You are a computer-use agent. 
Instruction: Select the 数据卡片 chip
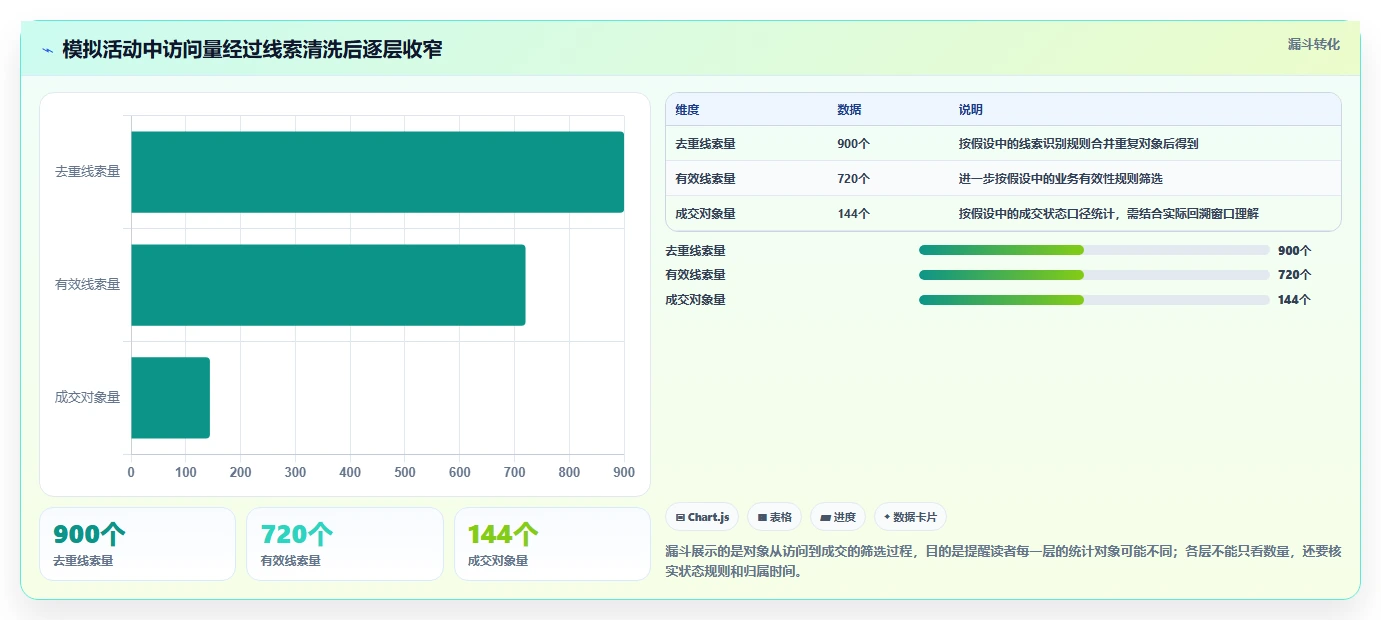click(x=910, y=517)
